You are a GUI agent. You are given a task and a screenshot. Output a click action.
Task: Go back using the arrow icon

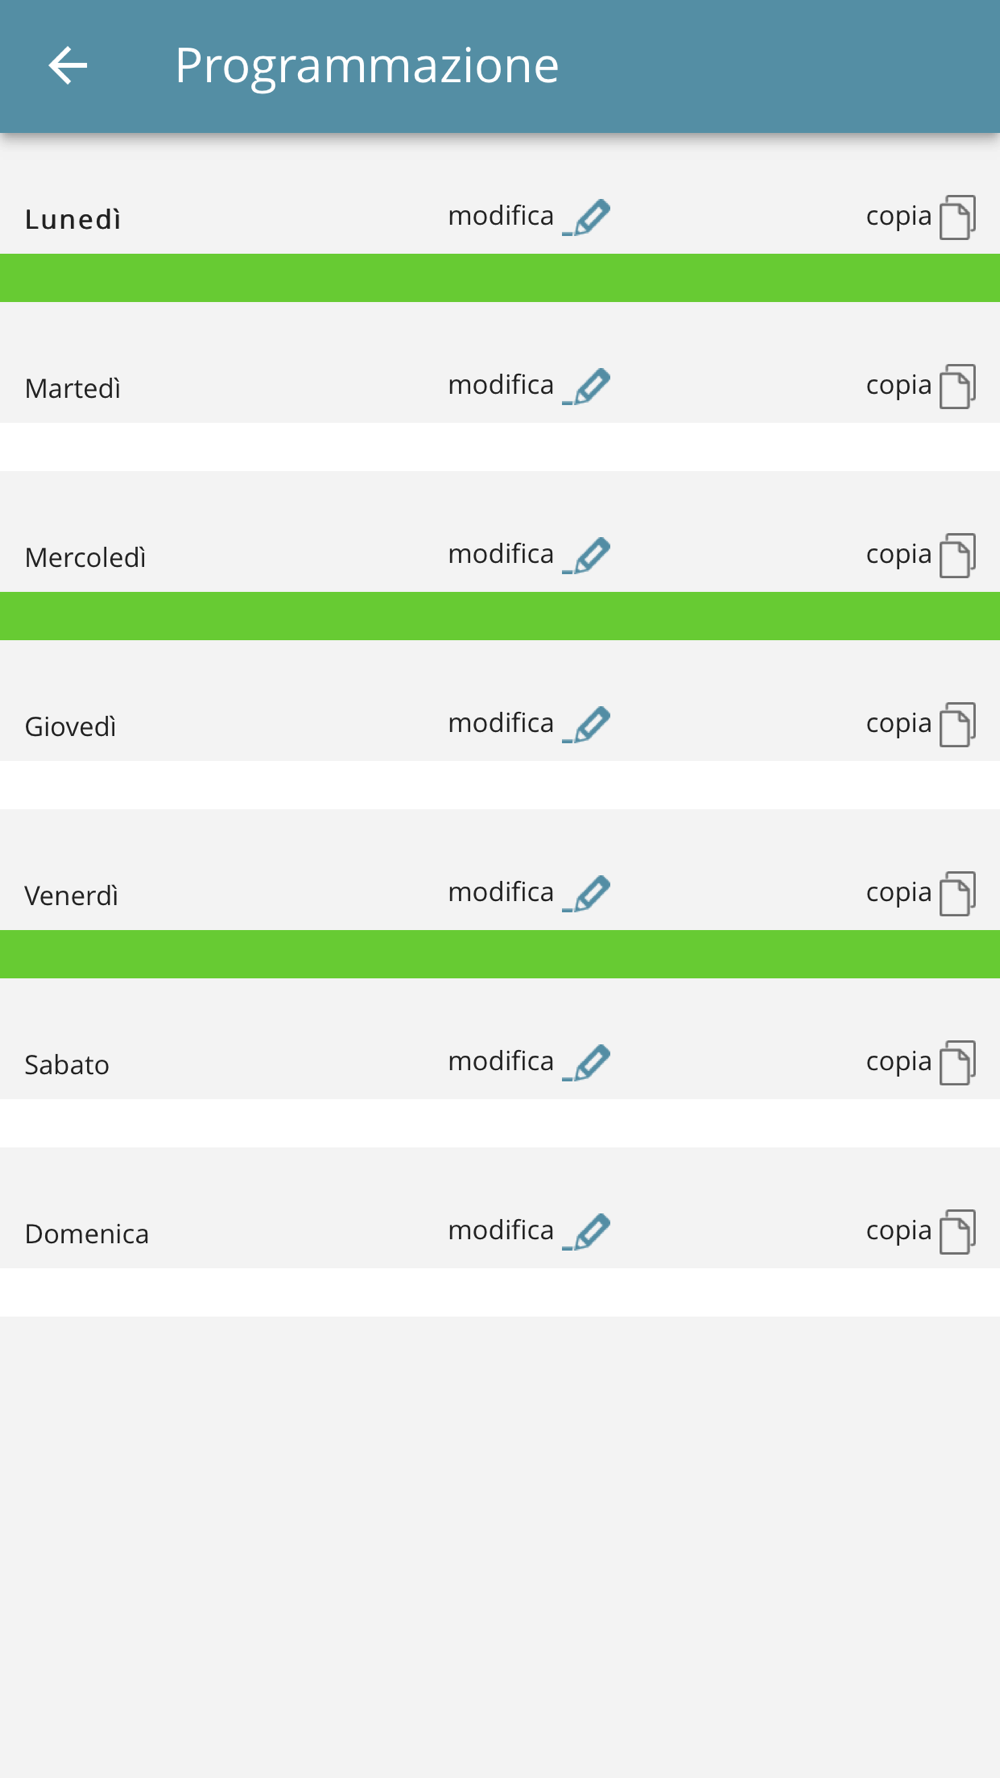click(68, 66)
